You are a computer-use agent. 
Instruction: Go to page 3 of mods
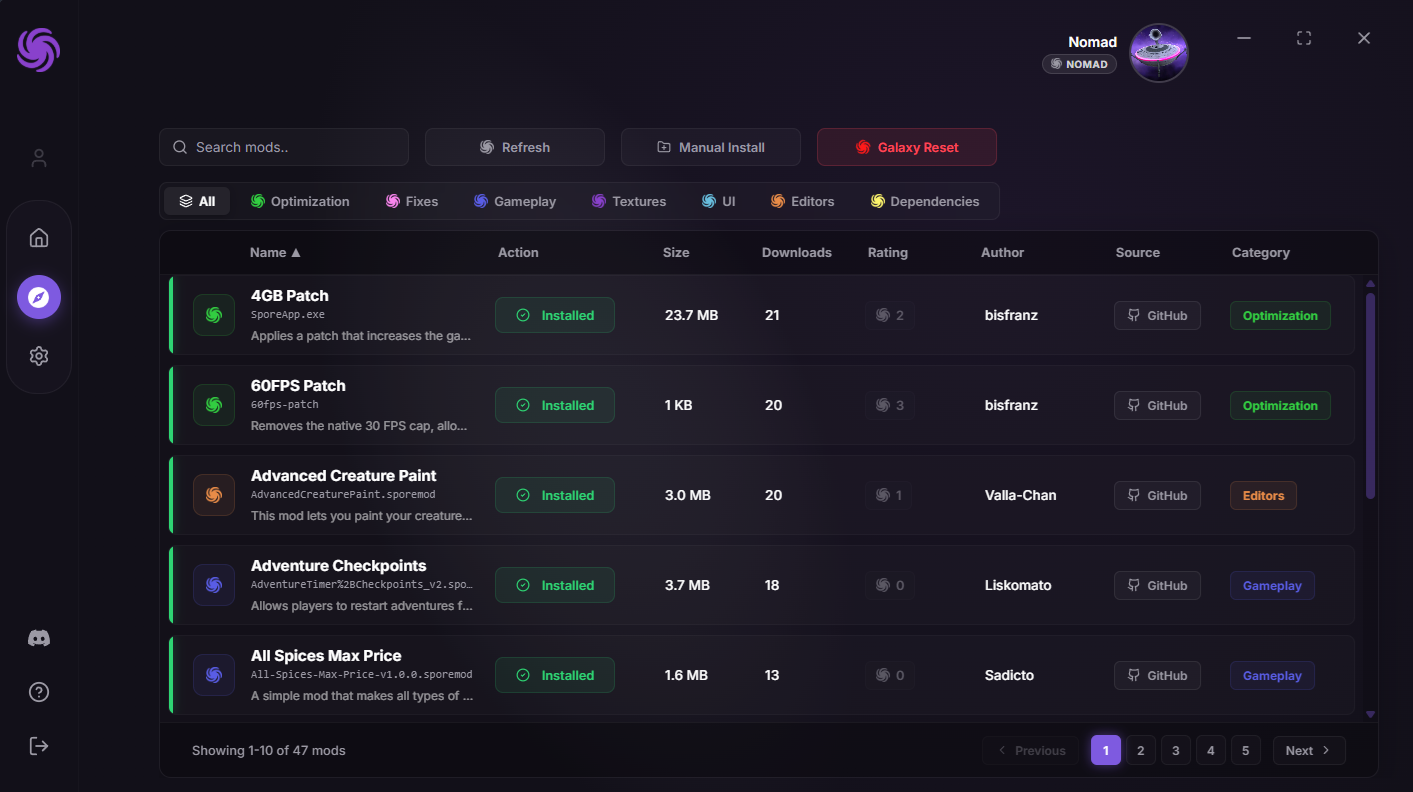(x=1176, y=750)
